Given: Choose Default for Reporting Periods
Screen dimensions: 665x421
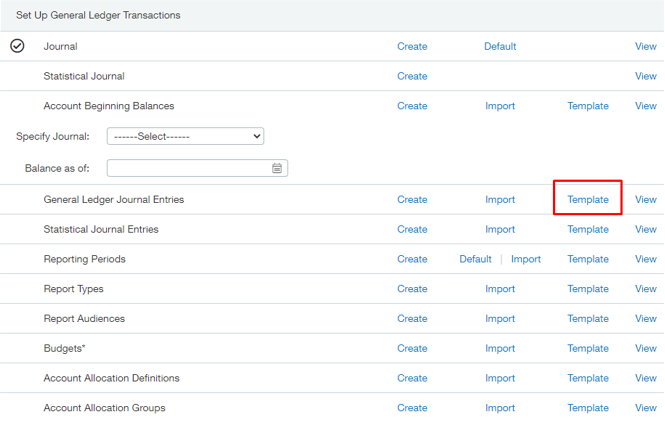Looking at the screenshot, I should coord(475,259).
